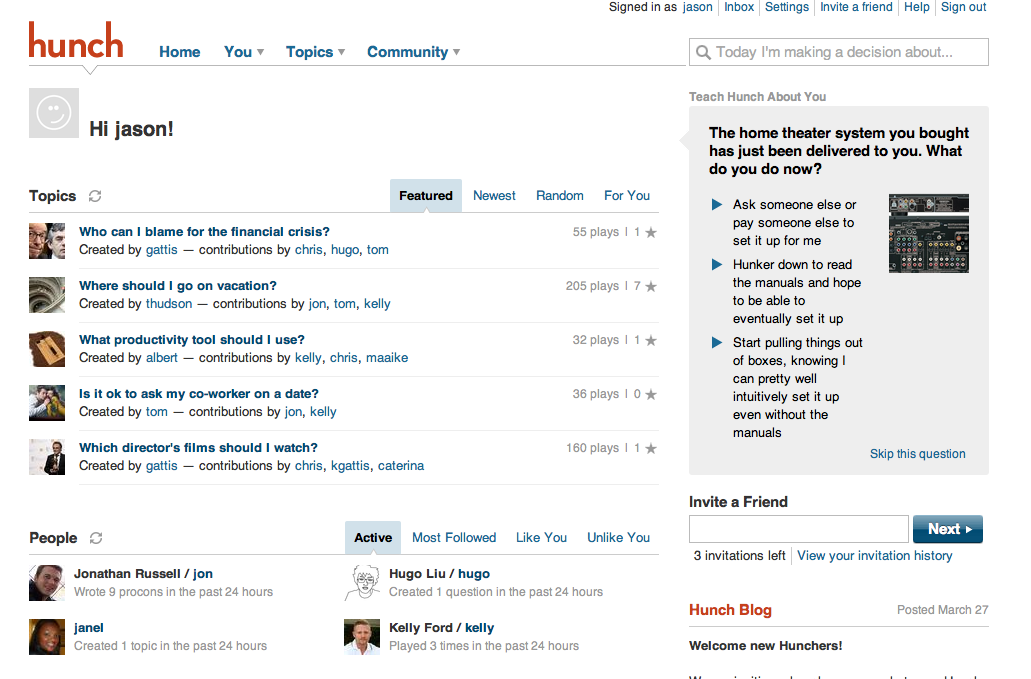Open the Help link
The width and height of the screenshot is (1031, 679).
tap(917, 7)
